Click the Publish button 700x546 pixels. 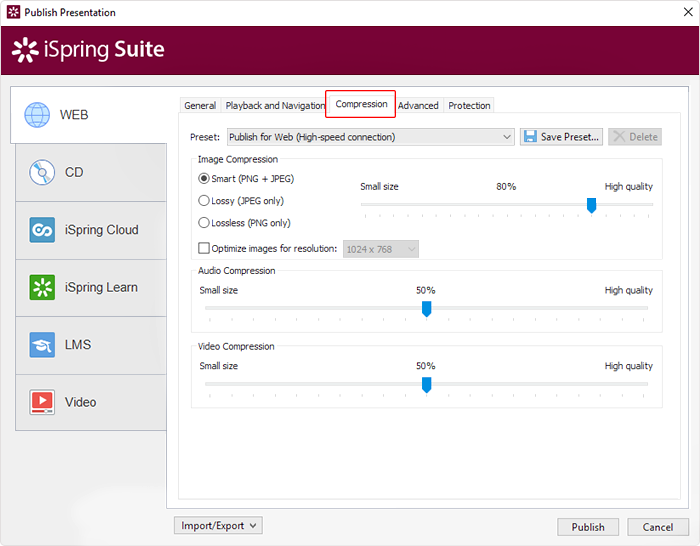pos(588,527)
